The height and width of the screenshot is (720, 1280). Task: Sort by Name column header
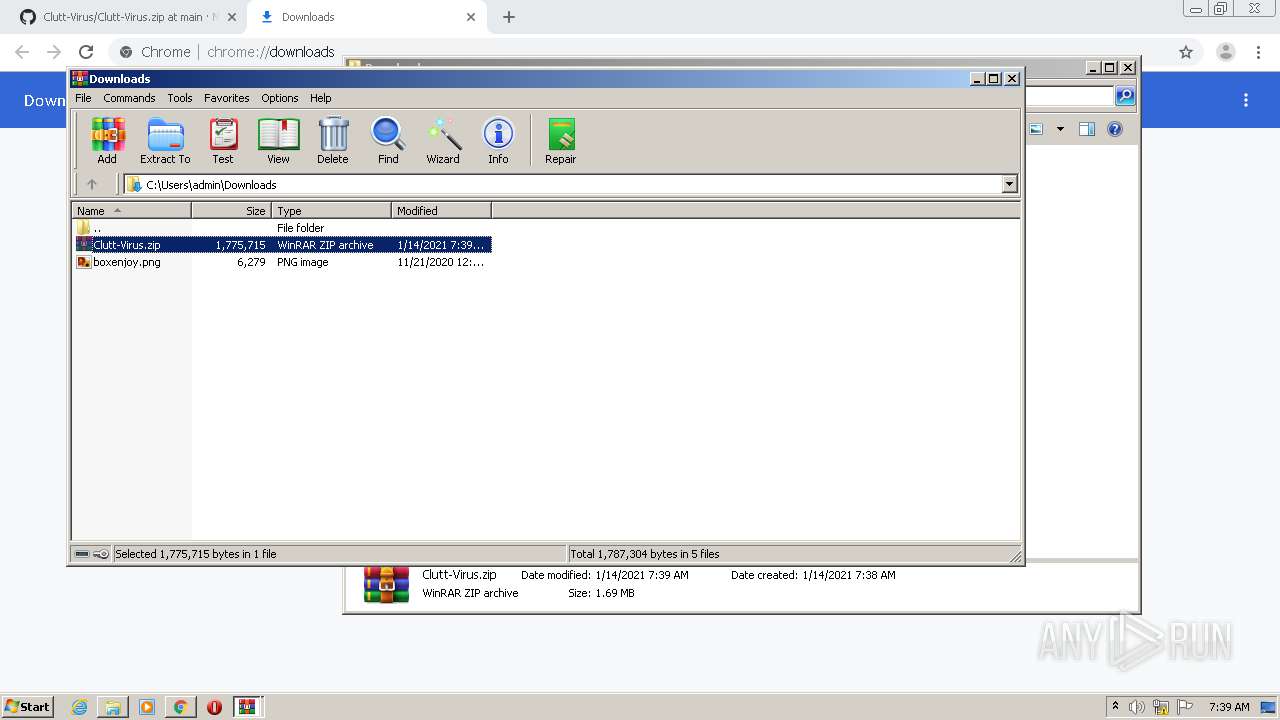(x=131, y=211)
